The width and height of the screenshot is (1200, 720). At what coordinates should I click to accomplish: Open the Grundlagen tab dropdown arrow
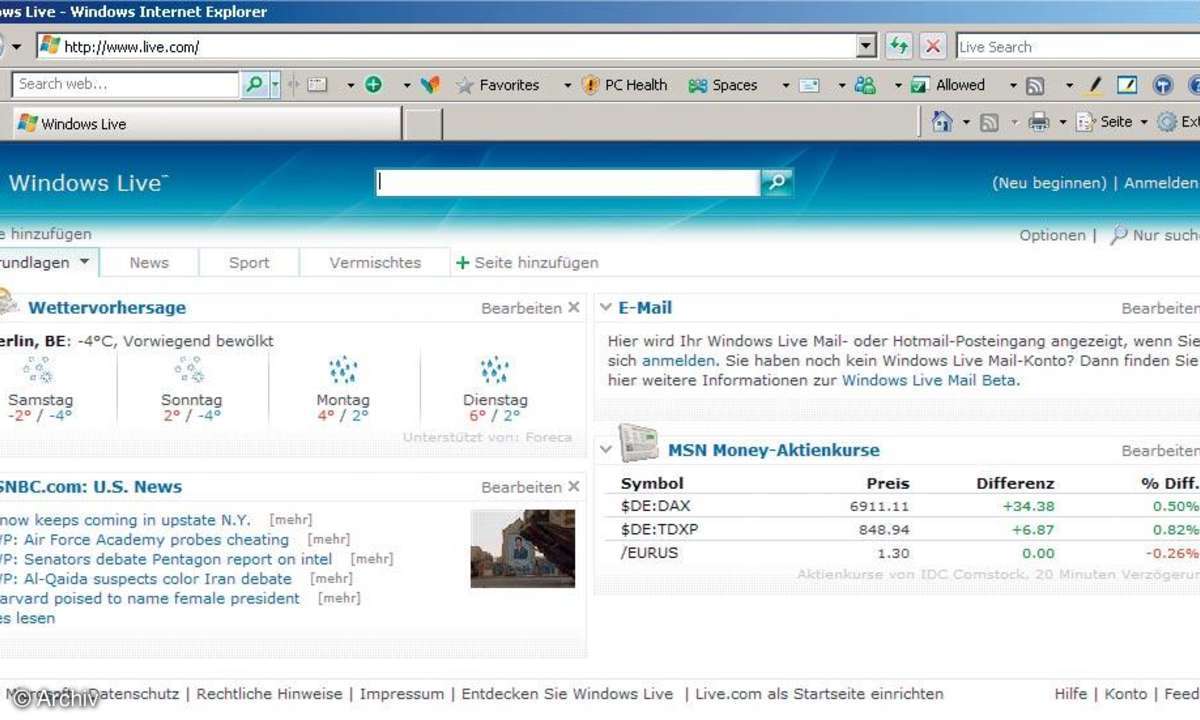[84, 263]
